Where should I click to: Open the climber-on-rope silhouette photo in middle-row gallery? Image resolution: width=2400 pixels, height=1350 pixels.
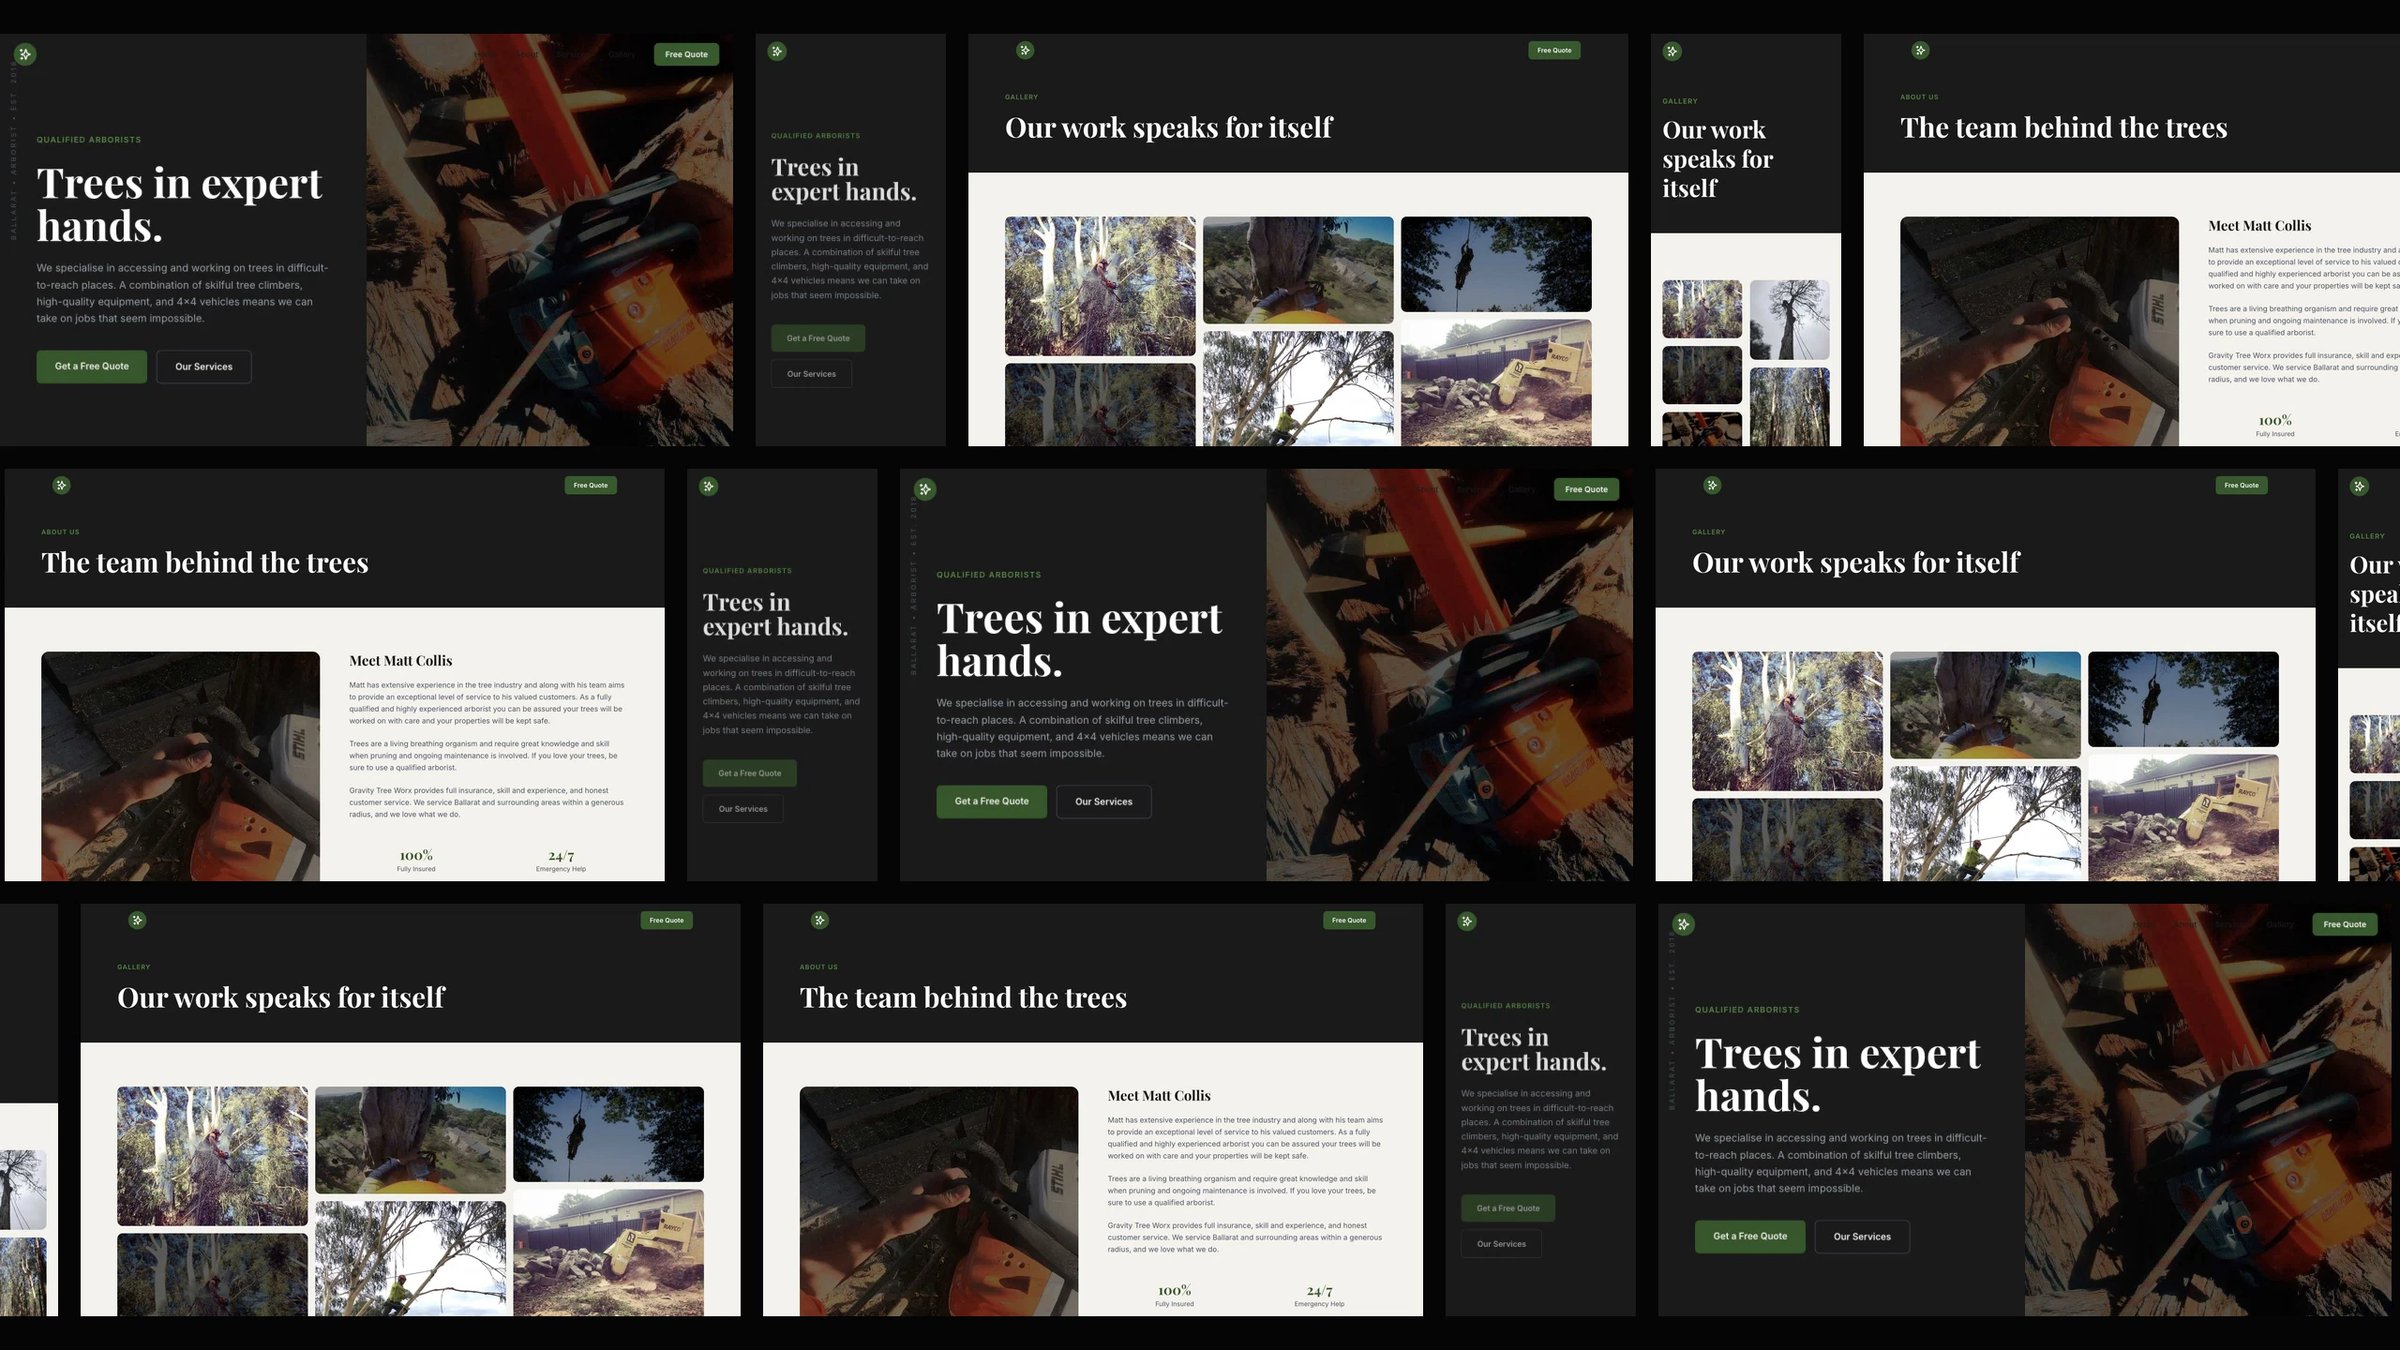[2183, 699]
